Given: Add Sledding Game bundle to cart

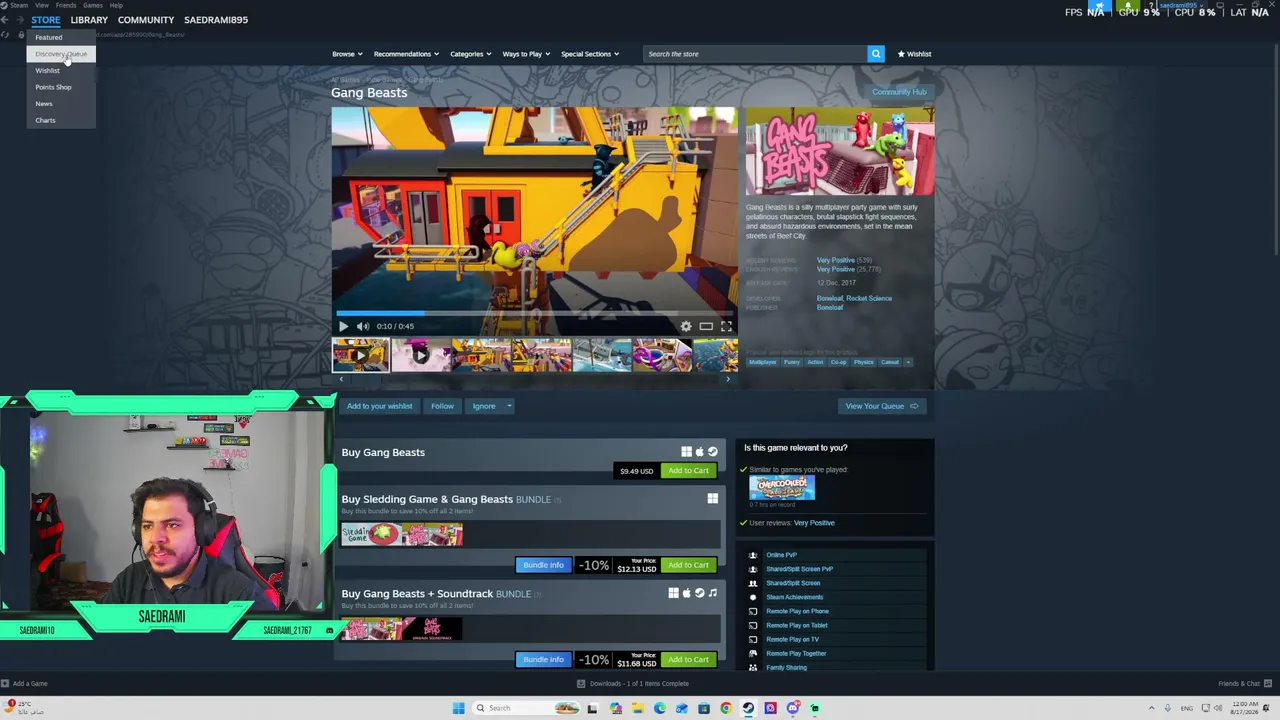Looking at the screenshot, I should [x=688, y=565].
